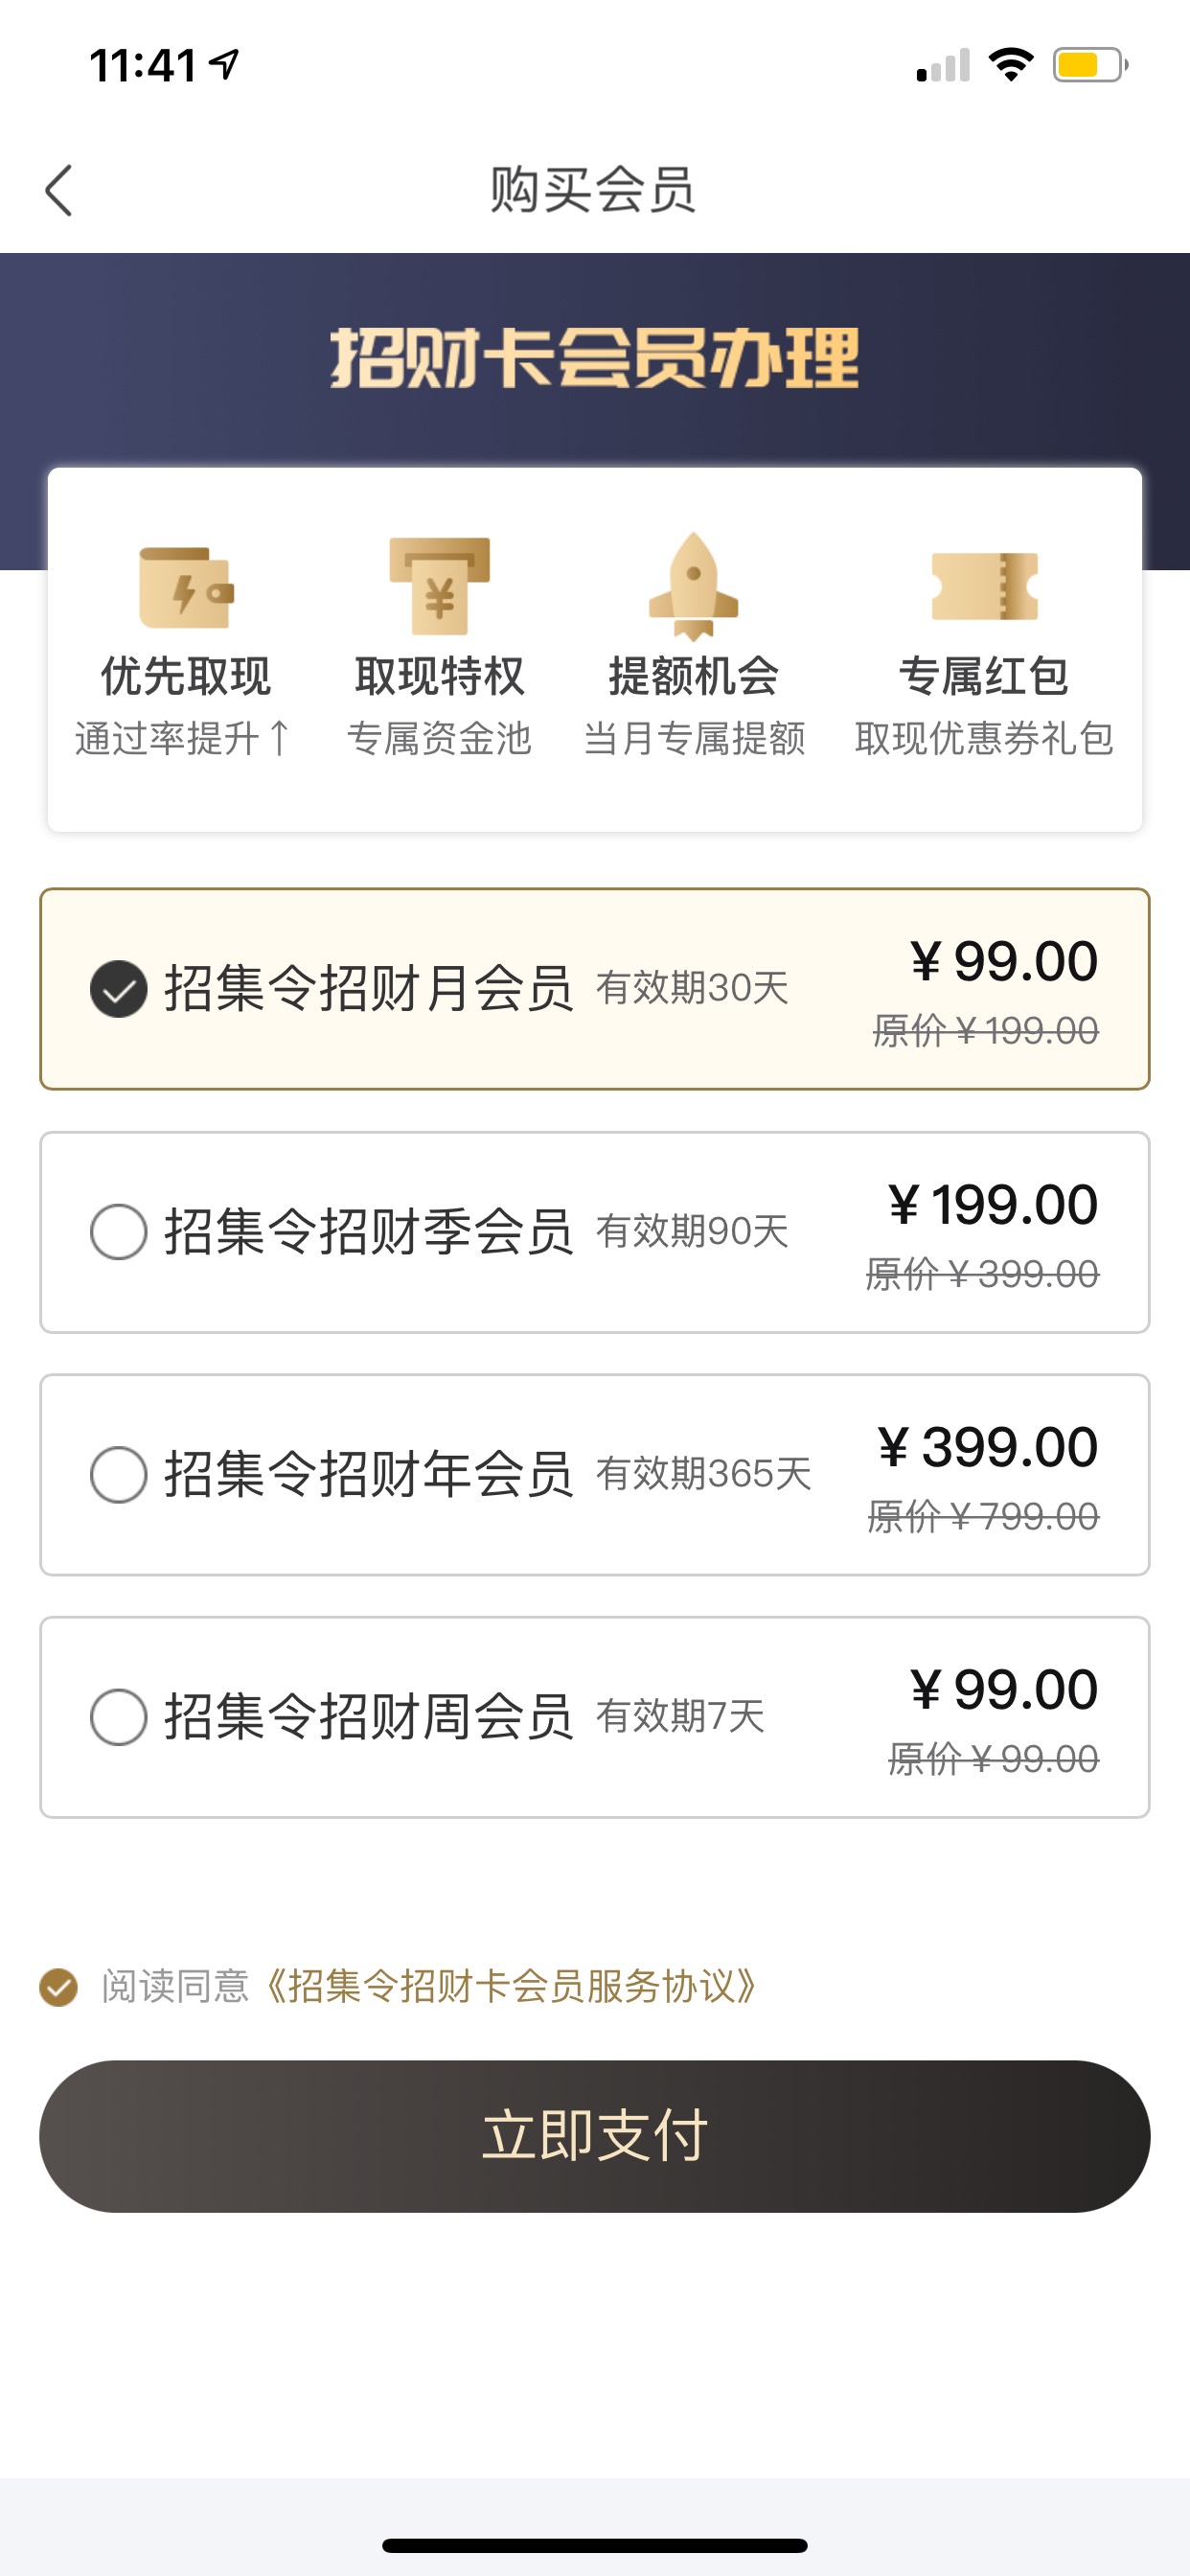1190x2576 pixels.
Task: Tap the checked 招集令招财月会员 radio button
Action: coord(119,989)
